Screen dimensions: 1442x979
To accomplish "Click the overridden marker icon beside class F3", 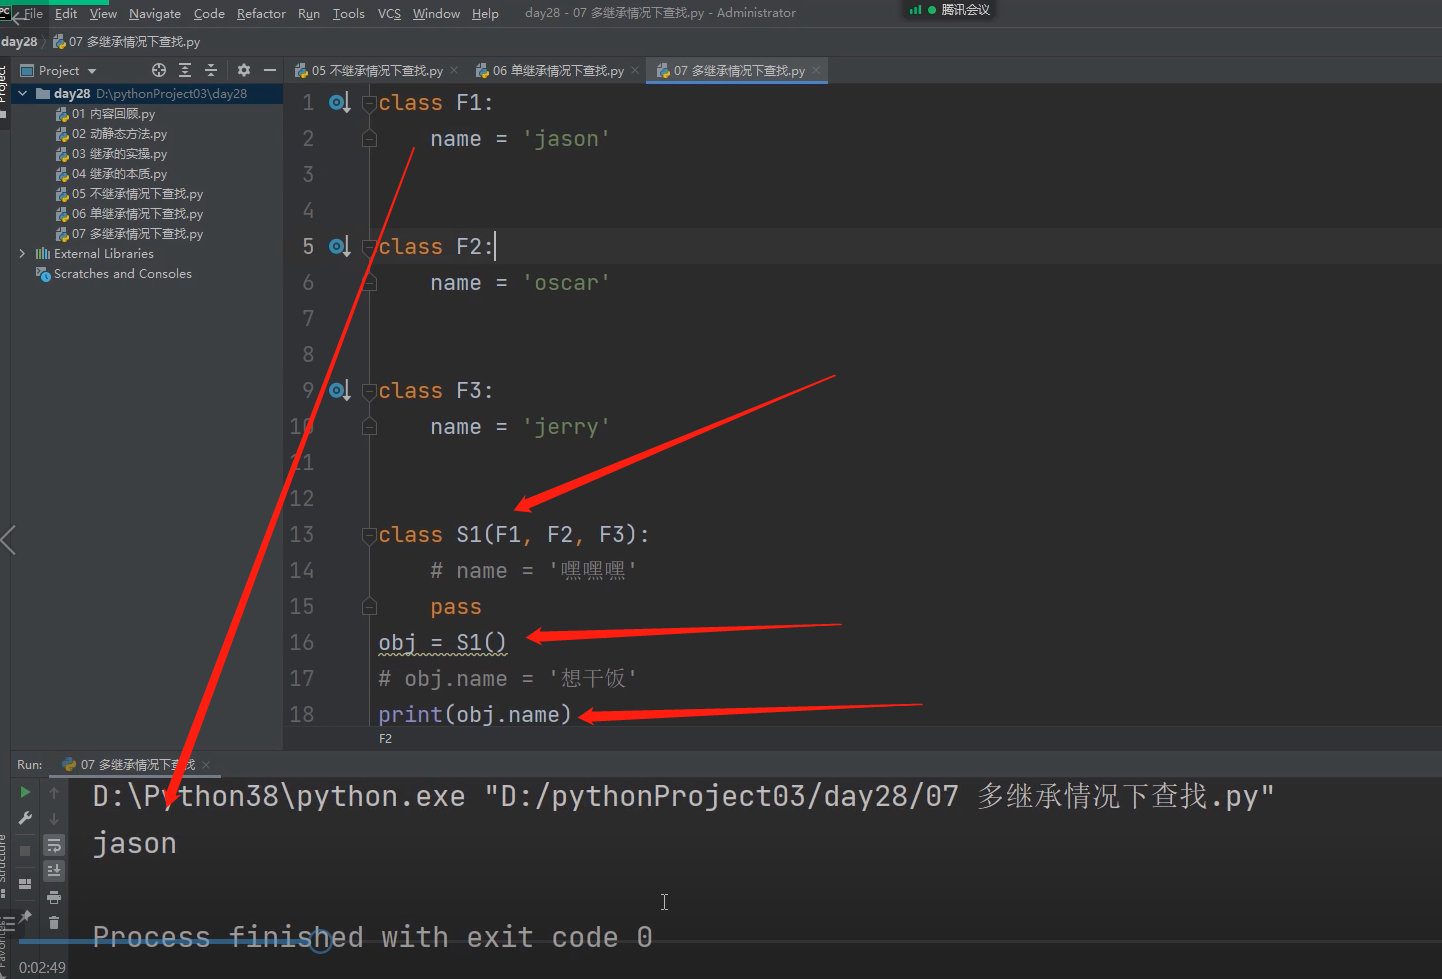I will pos(340,390).
